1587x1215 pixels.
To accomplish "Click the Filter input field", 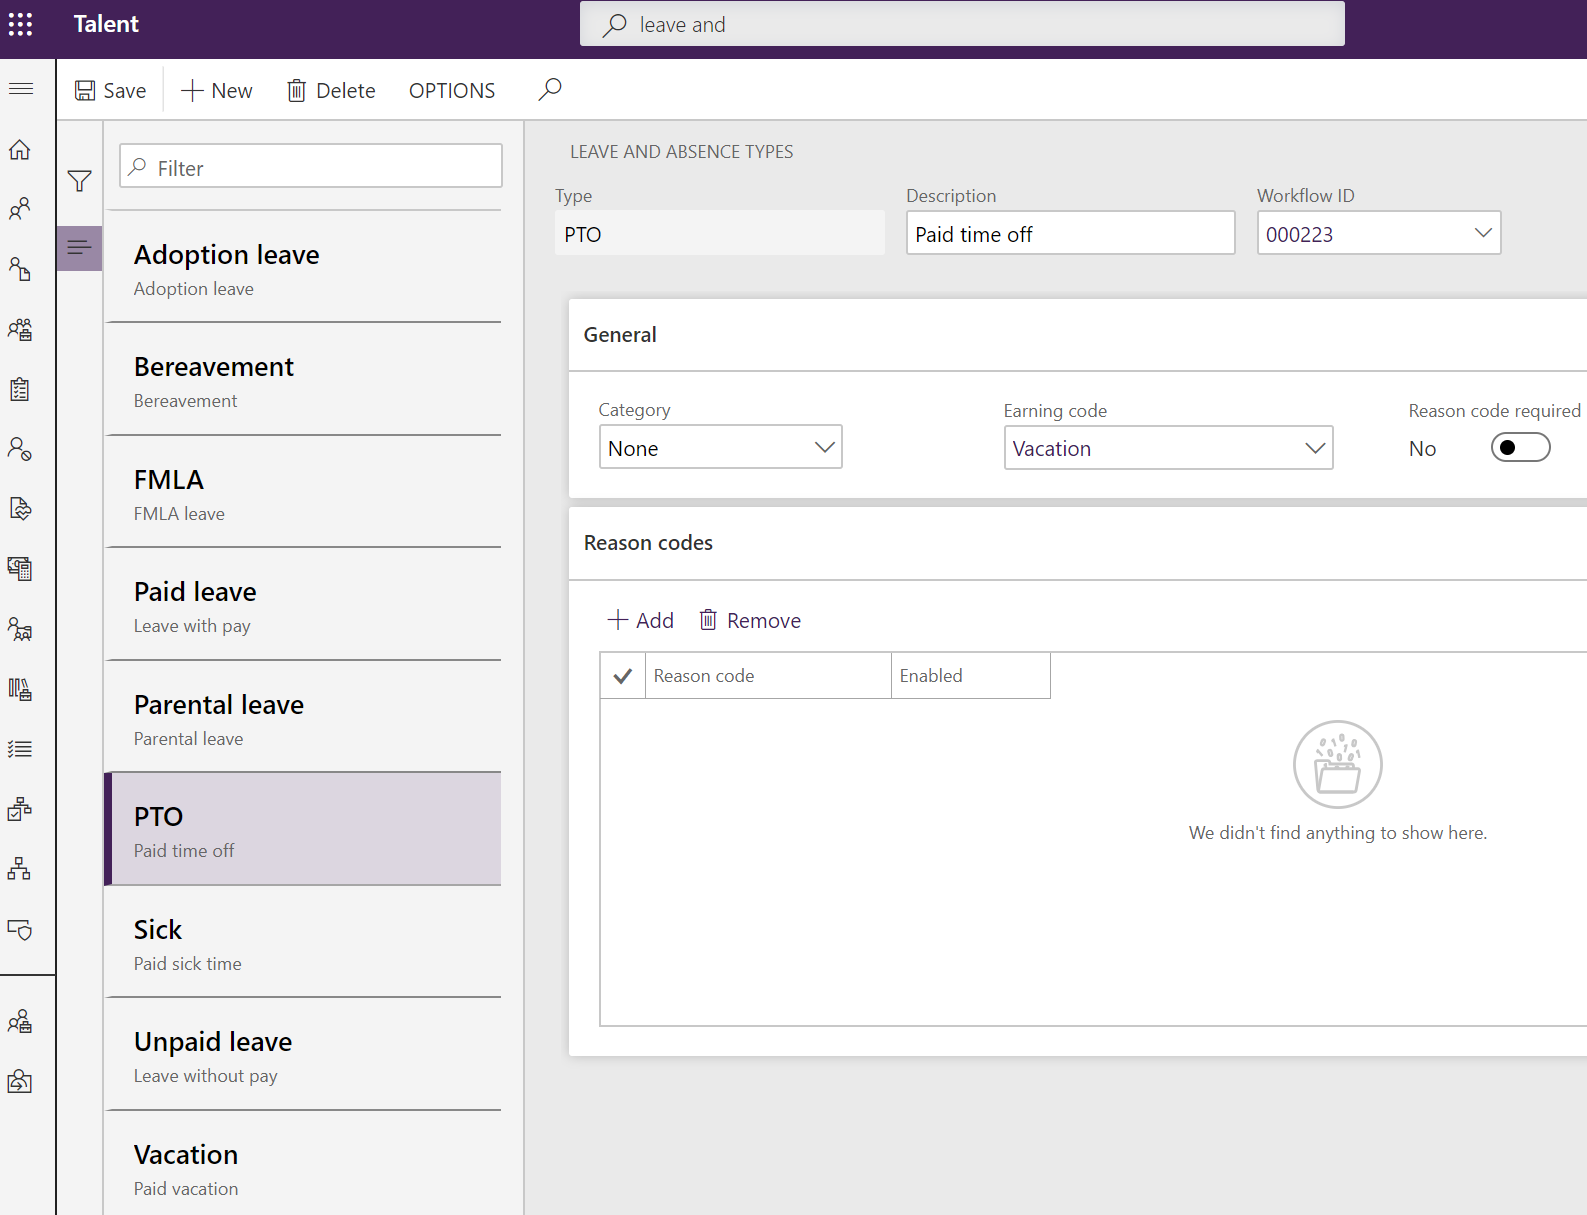I will pyautogui.click(x=311, y=167).
